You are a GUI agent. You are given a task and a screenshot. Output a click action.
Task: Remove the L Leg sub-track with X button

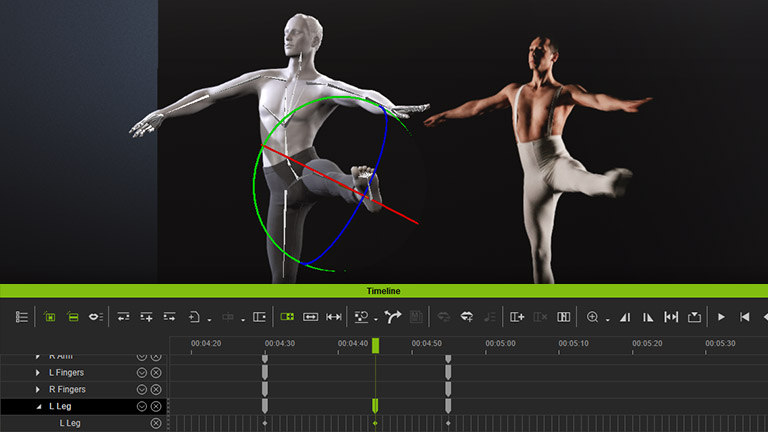pyautogui.click(x=156, y=423)
